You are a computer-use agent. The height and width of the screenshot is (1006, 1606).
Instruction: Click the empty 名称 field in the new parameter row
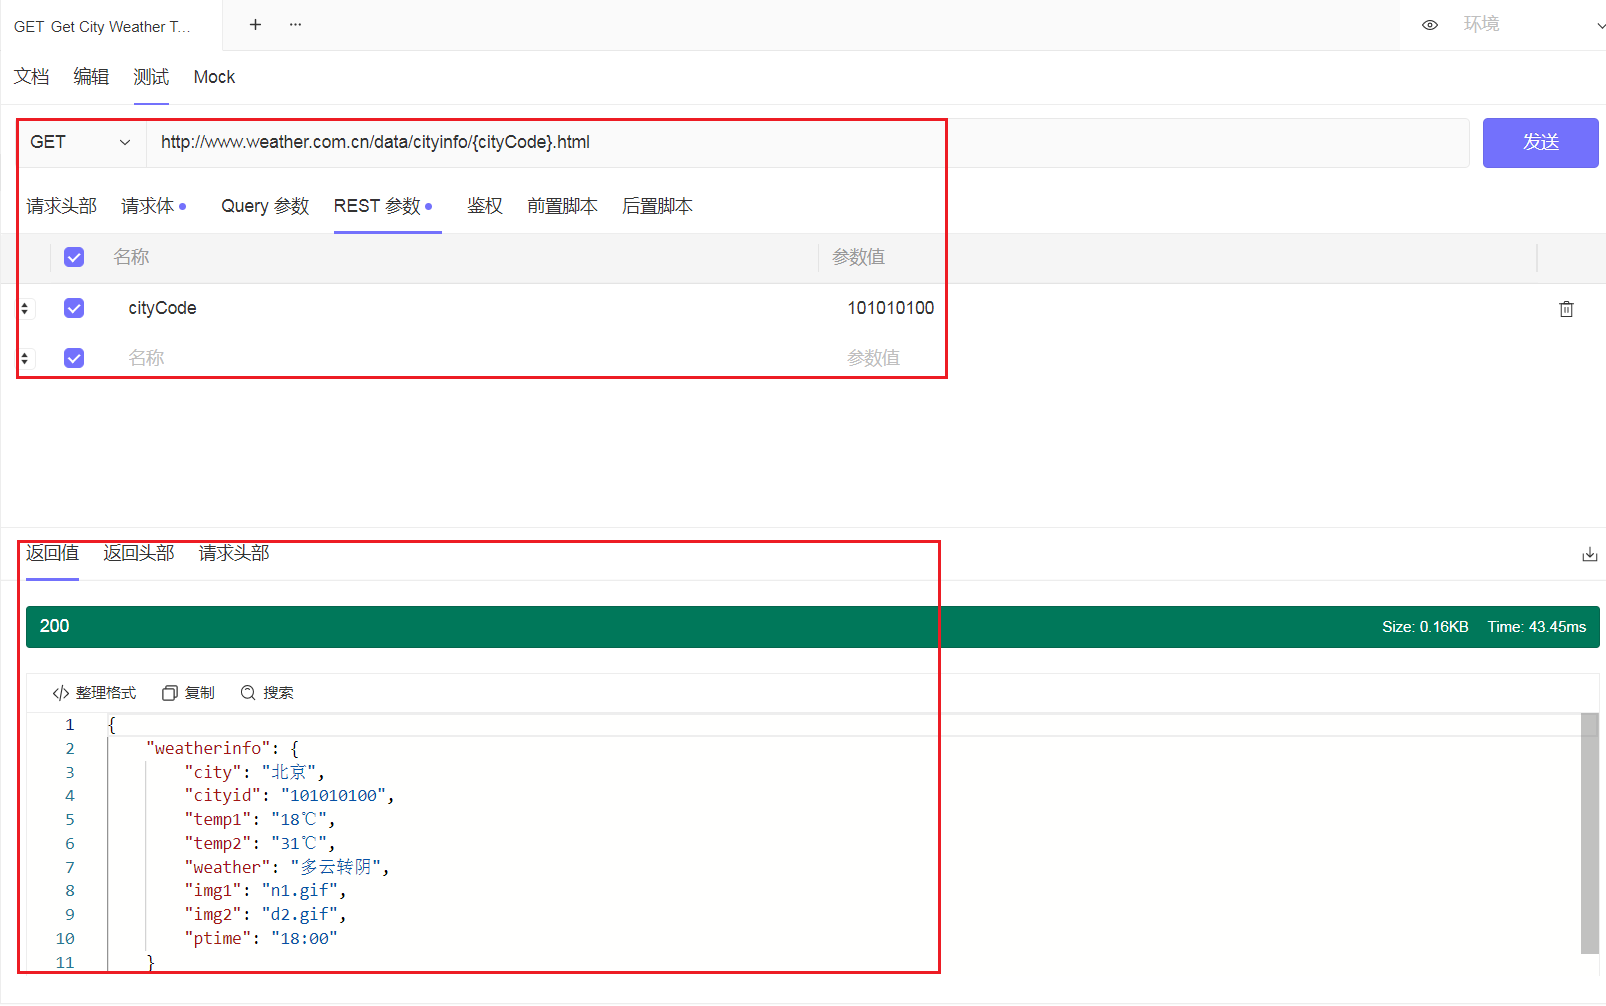(x=146, y=358)
